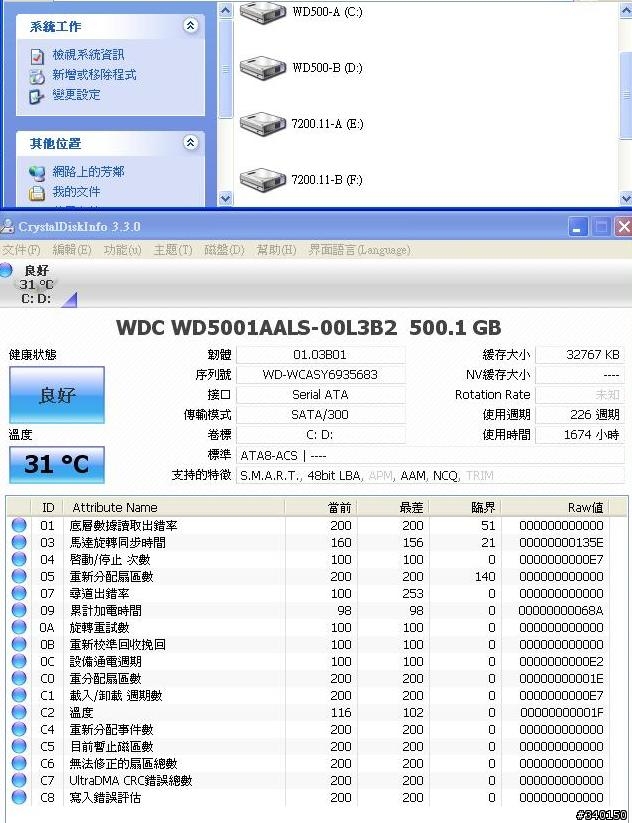Viewport: 632px width, 823px height.
Task: Click the firmware field 01.03B01
Action: point(321,355)
